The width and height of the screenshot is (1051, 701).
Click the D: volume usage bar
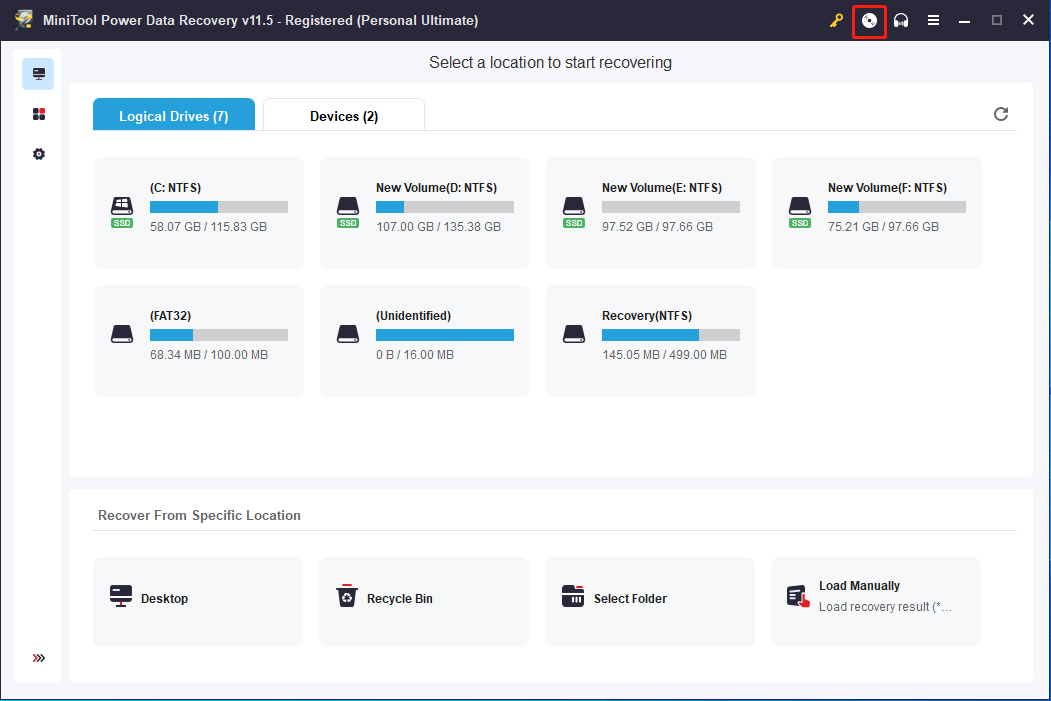[x=445, y=207]
